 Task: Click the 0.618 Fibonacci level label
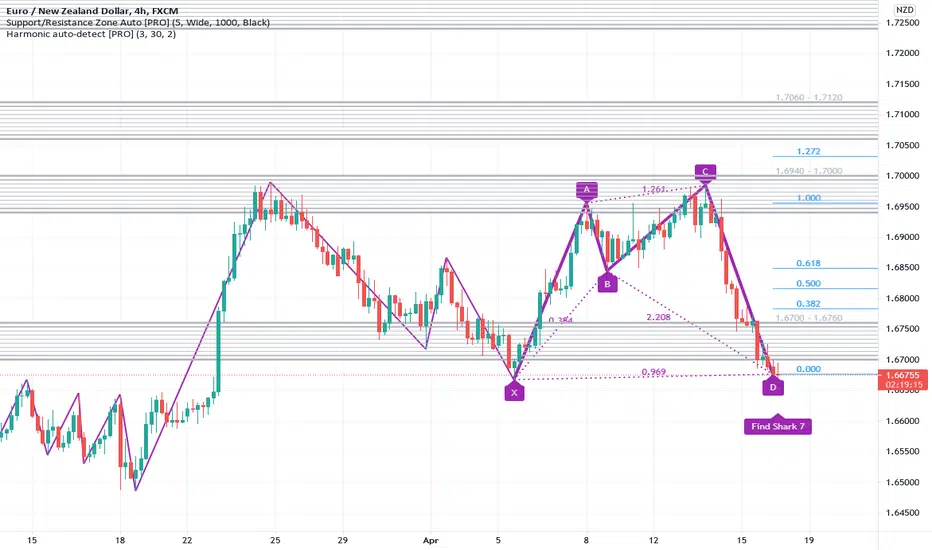tap(808, 263)
